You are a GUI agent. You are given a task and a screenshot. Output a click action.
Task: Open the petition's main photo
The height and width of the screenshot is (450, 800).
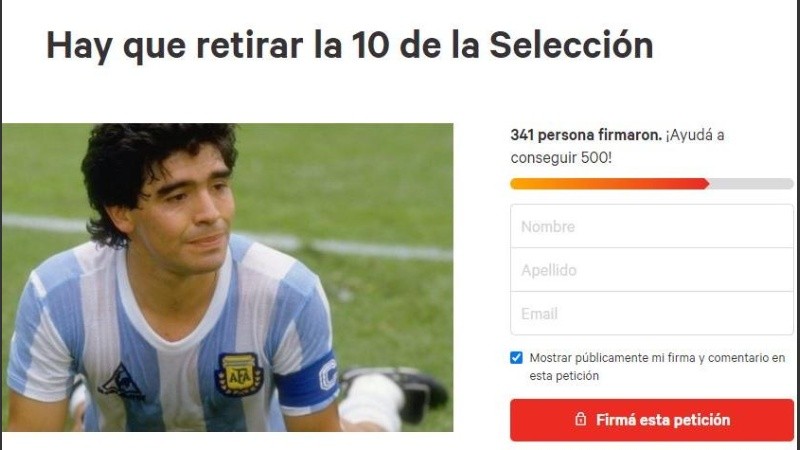click(228, 278)
